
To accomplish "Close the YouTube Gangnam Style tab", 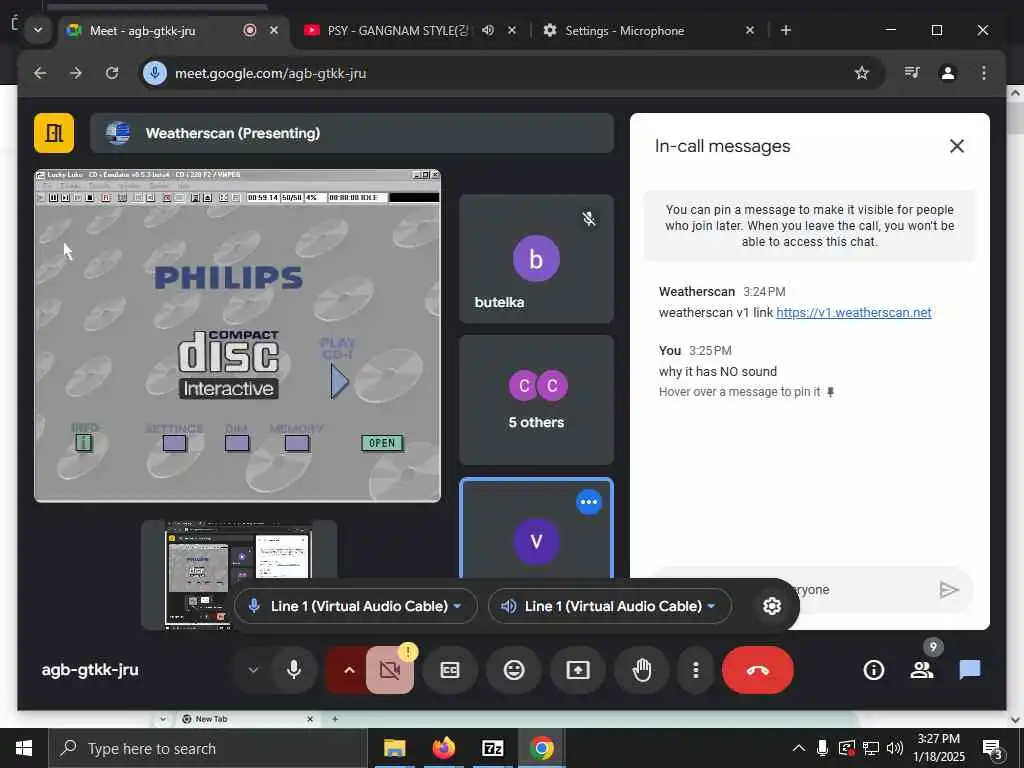I will (x=512, y=30).
